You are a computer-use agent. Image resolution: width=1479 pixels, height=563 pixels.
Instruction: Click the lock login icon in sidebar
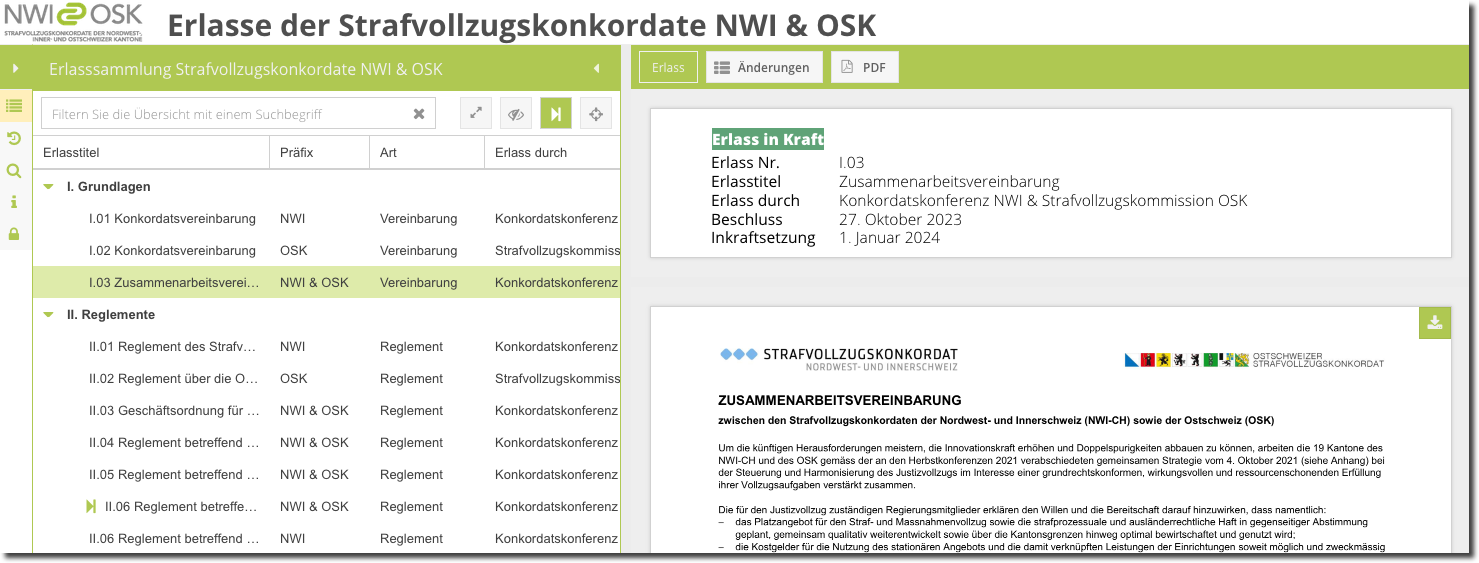tap(14, 234)
